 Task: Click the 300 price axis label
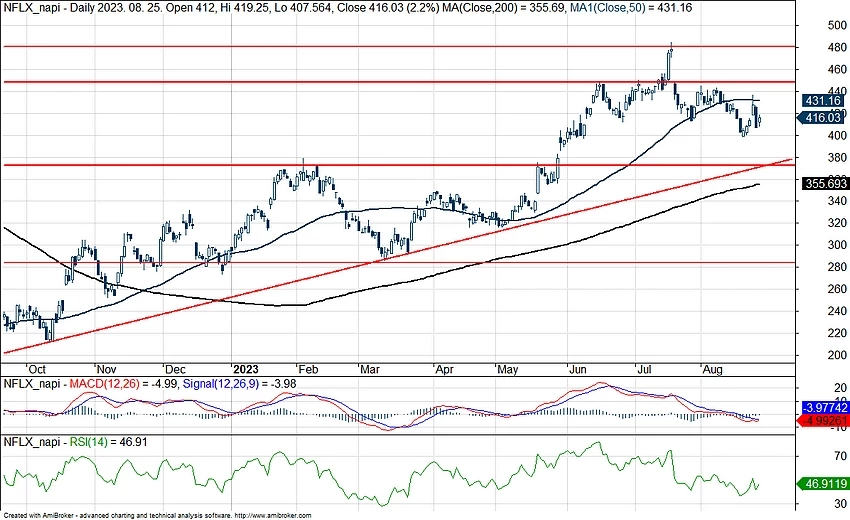(837, 245)
